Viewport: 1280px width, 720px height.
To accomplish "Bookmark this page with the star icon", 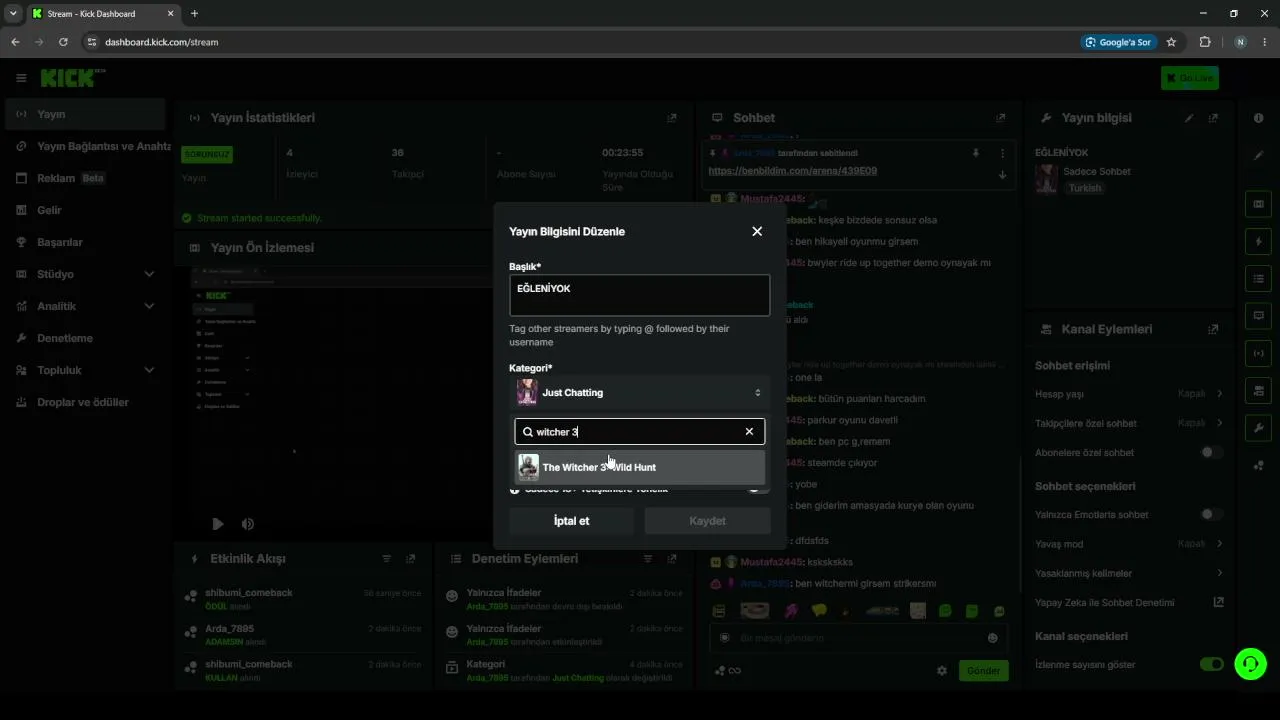I will [x=1171, y=42].
